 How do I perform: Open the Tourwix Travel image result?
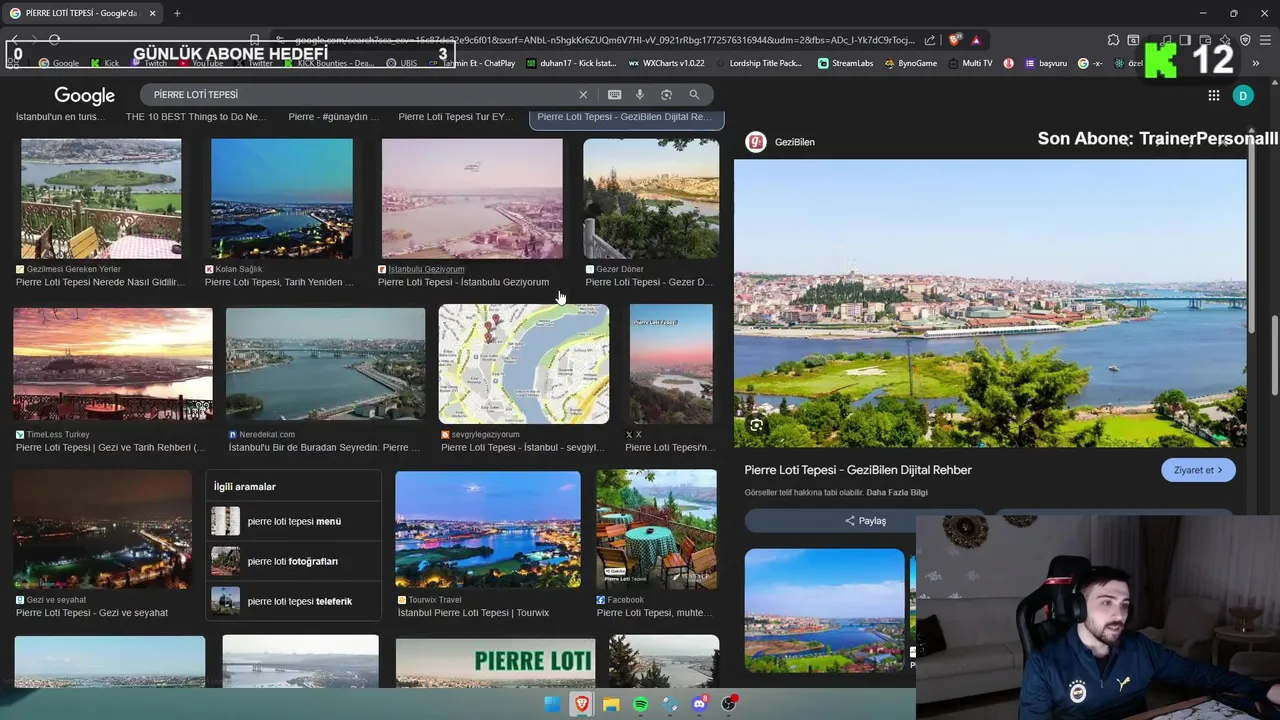coord(488,530)
